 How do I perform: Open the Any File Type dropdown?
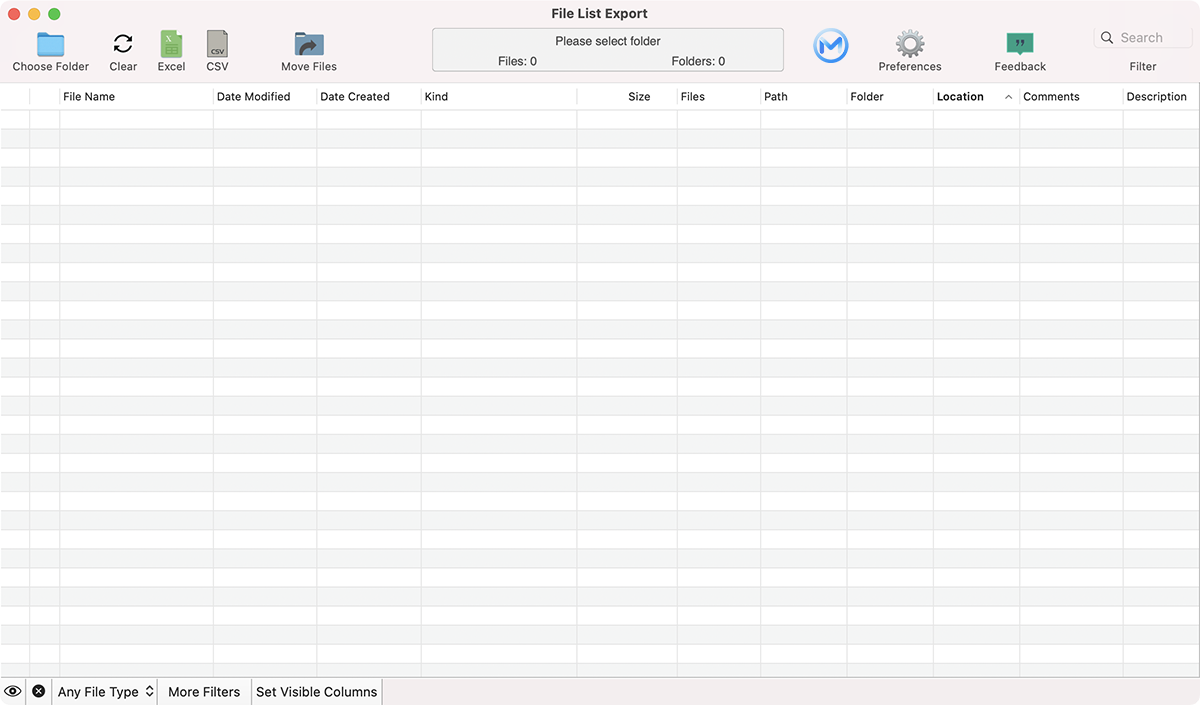pyautogui.click(x=105, y=691)
